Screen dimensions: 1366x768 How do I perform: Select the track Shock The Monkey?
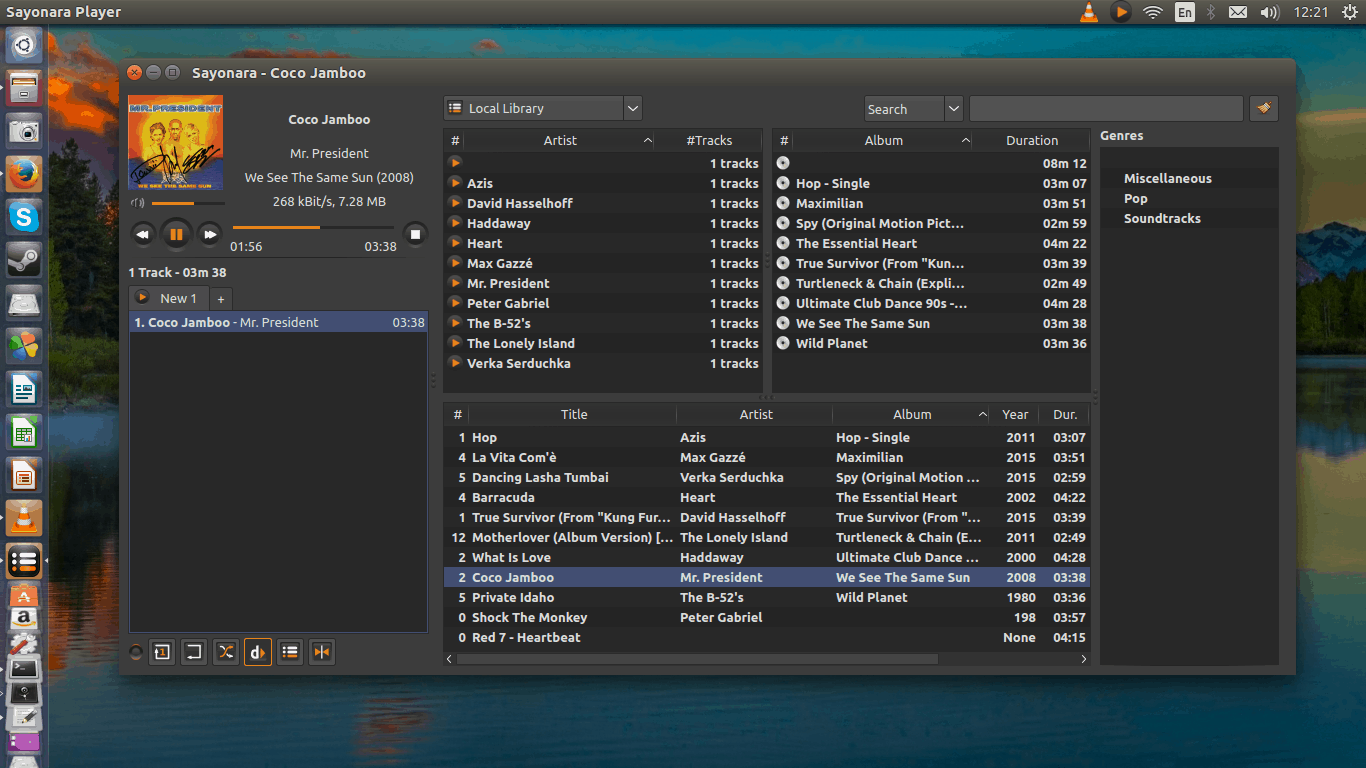click(767, 617)
